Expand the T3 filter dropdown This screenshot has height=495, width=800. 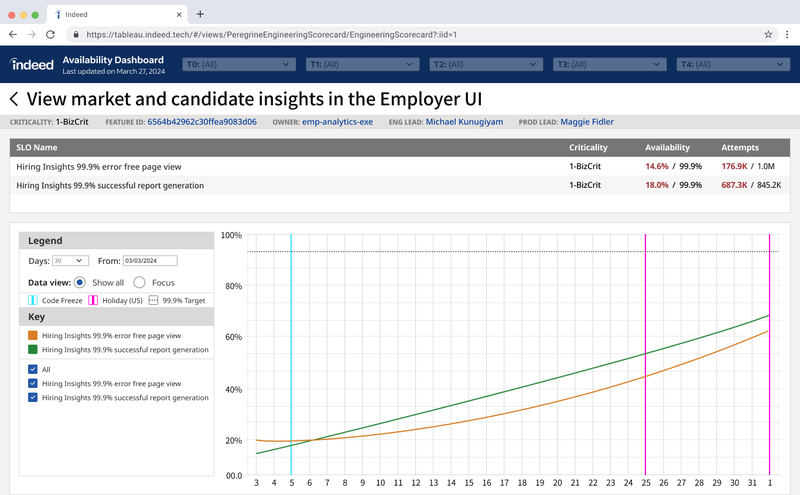[610, 64]
